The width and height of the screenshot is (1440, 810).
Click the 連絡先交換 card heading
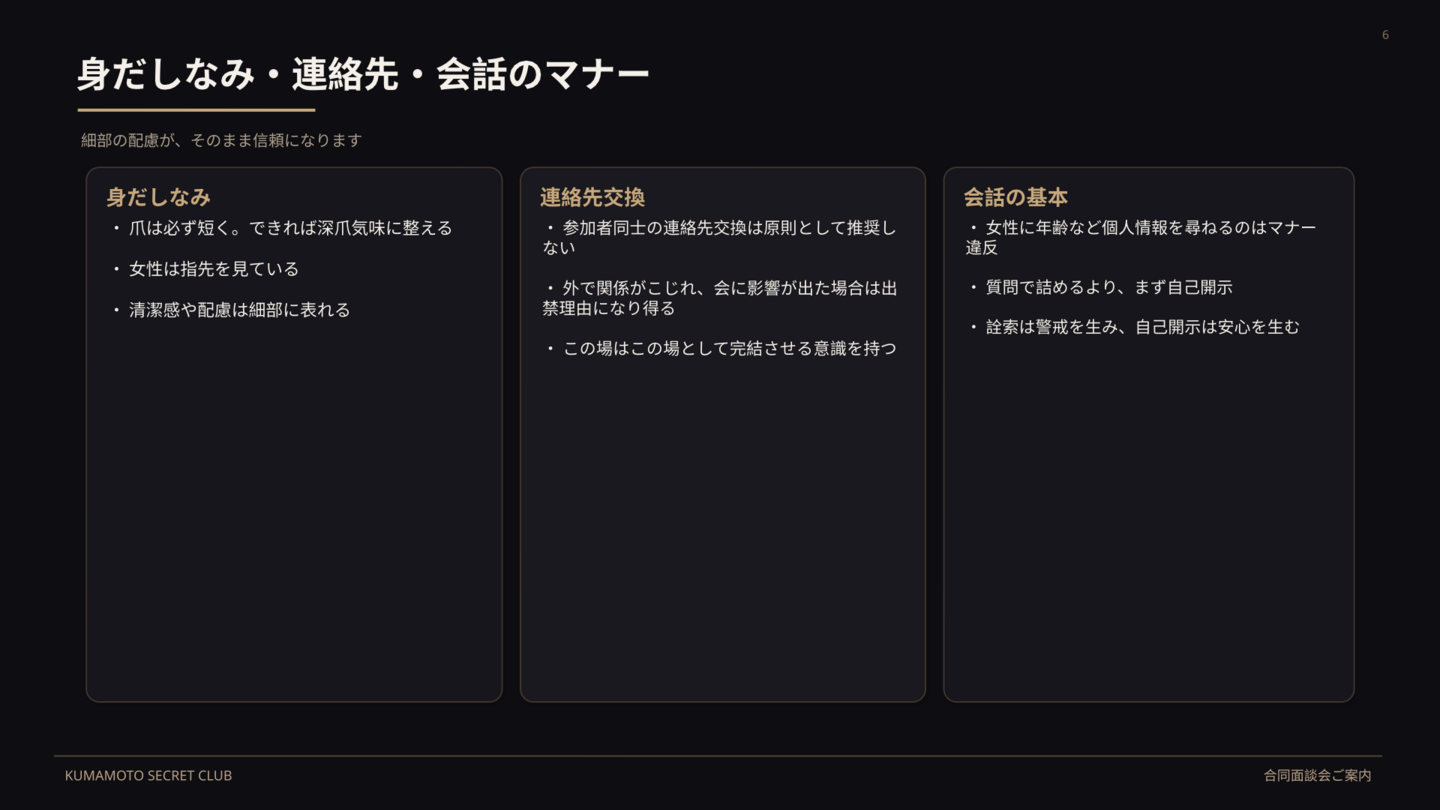[x=592, y=197]
